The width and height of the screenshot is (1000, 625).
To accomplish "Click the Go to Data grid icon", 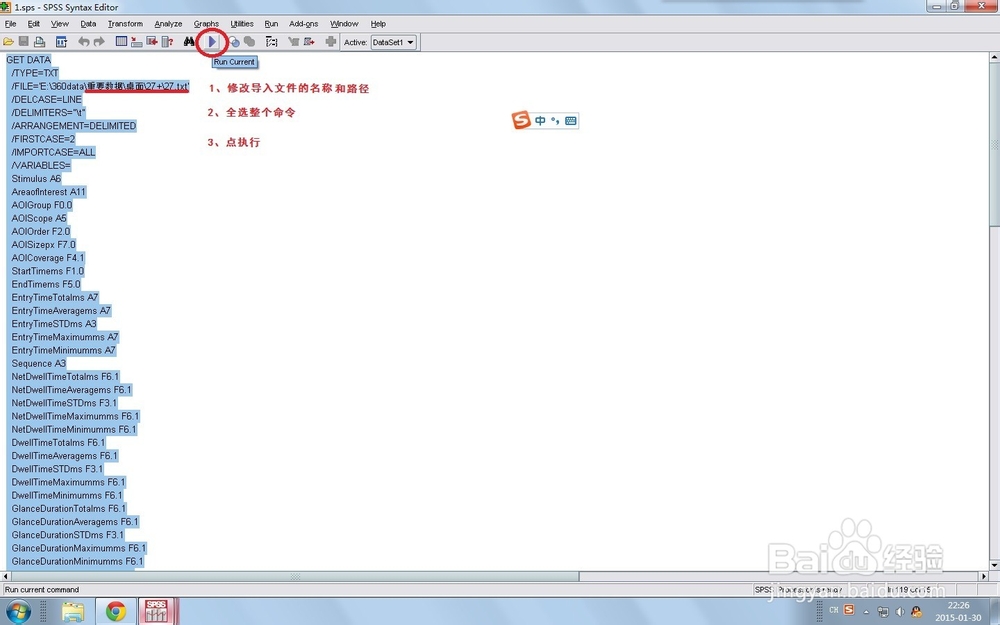I will [121, 41].
